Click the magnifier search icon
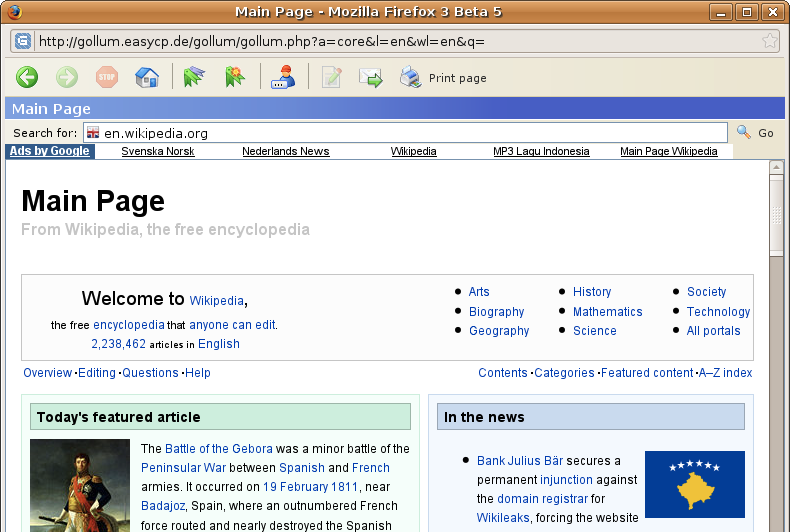This screenshot has height=532, width=790. [744, 132]
